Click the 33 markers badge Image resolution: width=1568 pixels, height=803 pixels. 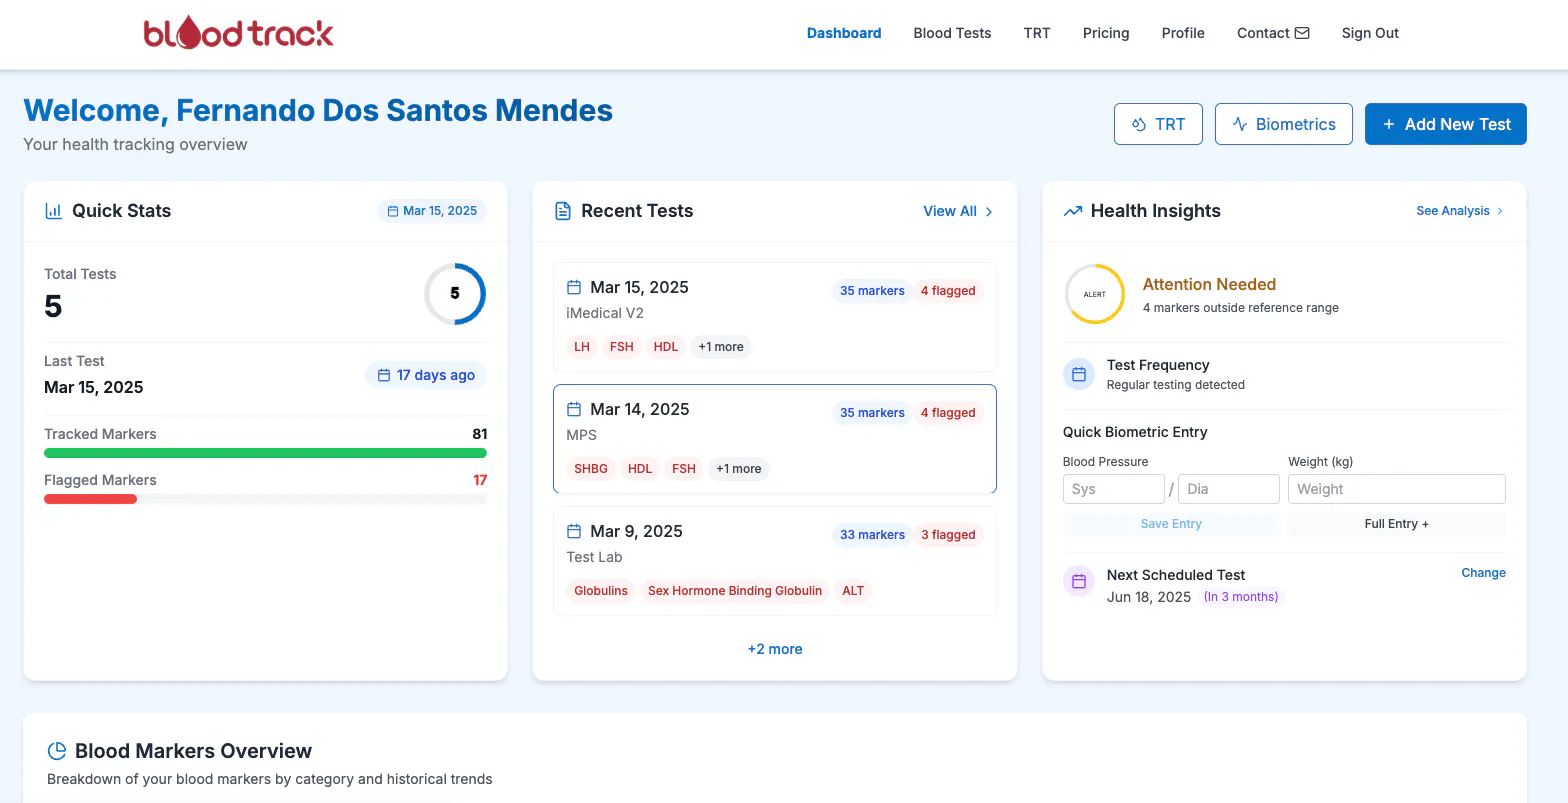(x=872, y=535)
